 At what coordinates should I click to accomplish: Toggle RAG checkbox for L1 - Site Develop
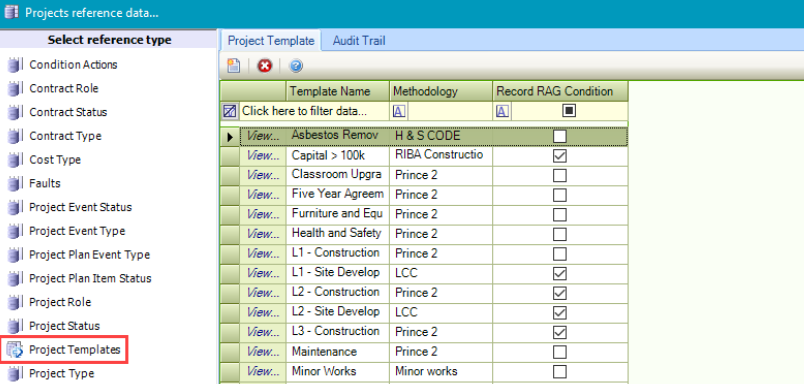(560, 274)
